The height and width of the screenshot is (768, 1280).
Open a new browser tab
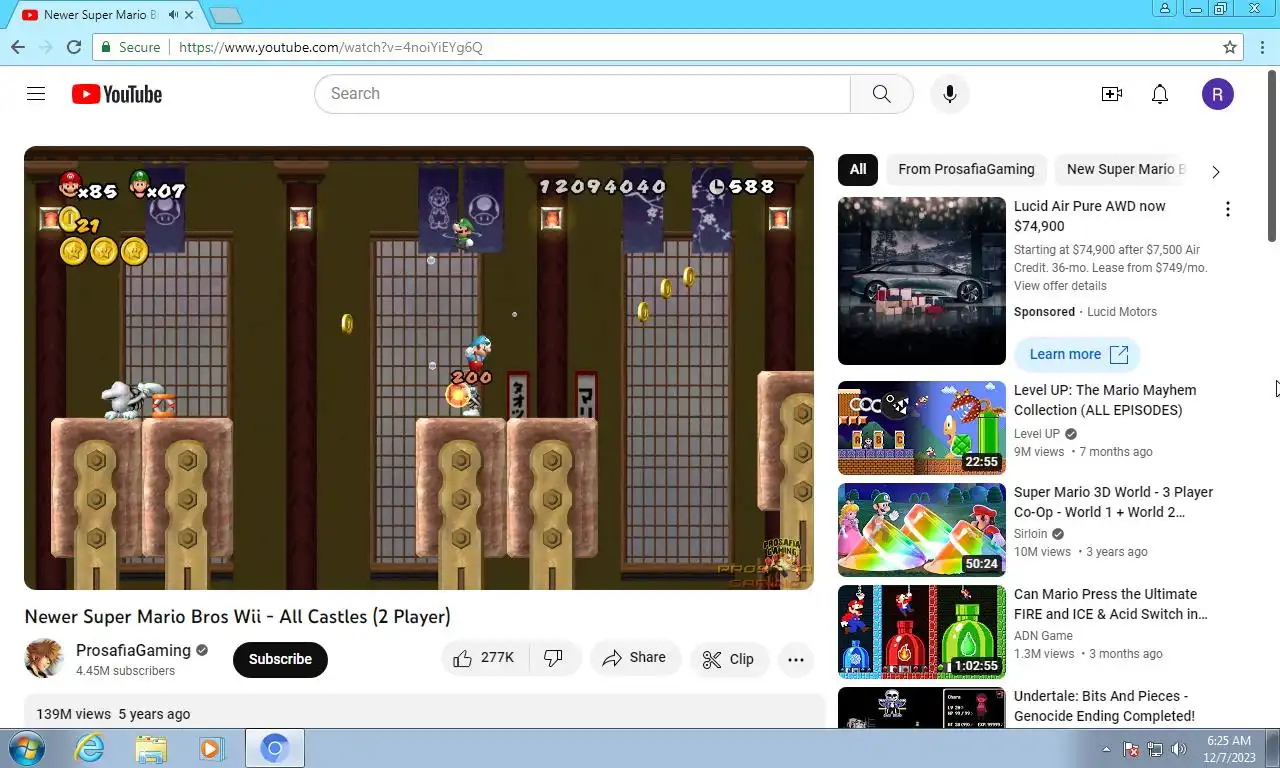pos(226,15)
